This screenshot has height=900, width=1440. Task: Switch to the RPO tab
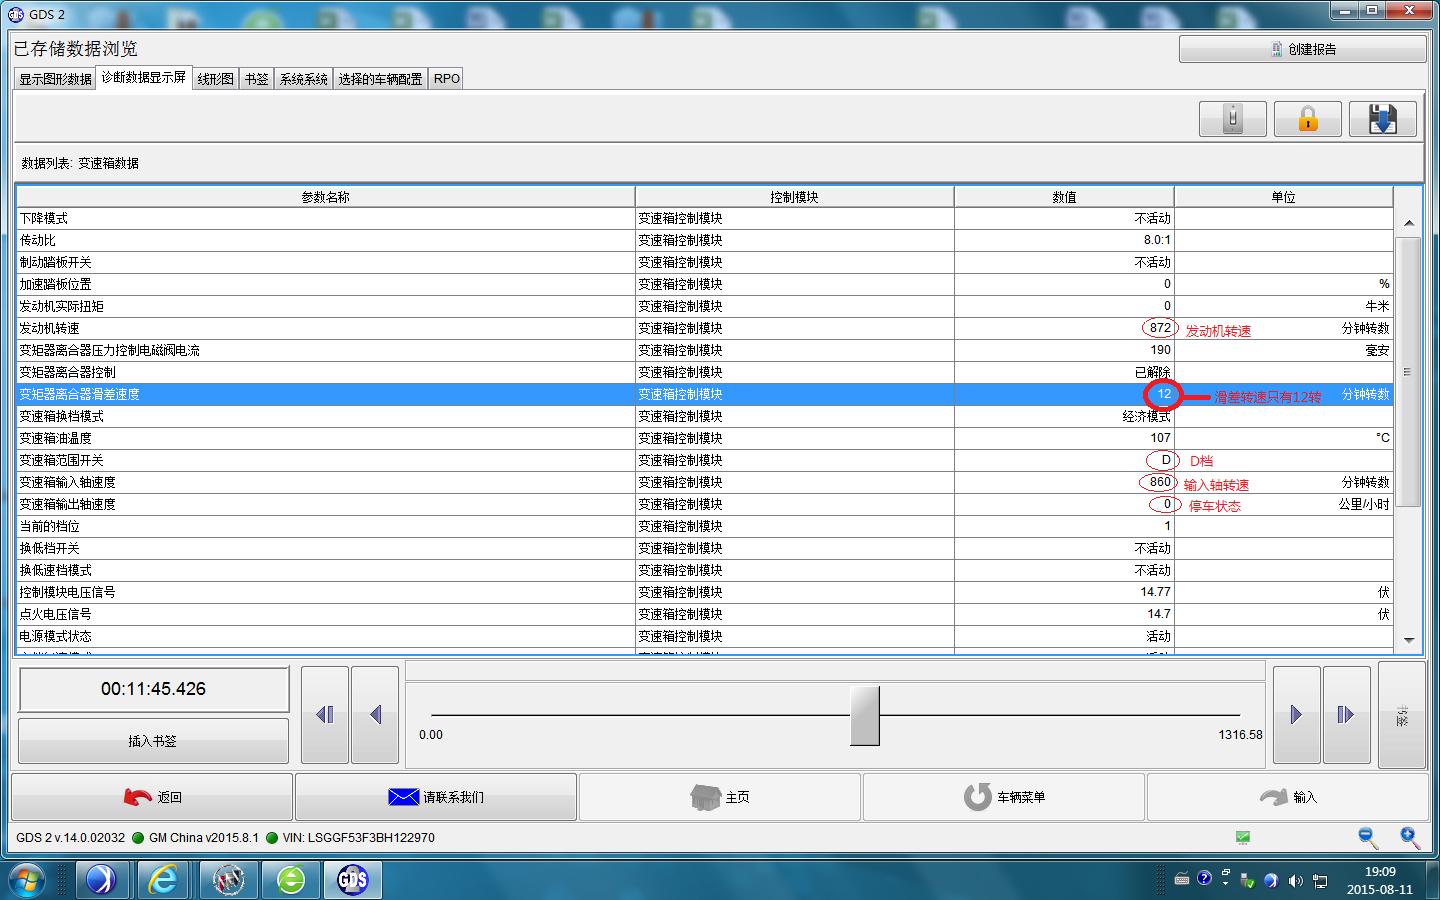pos(447,79)
